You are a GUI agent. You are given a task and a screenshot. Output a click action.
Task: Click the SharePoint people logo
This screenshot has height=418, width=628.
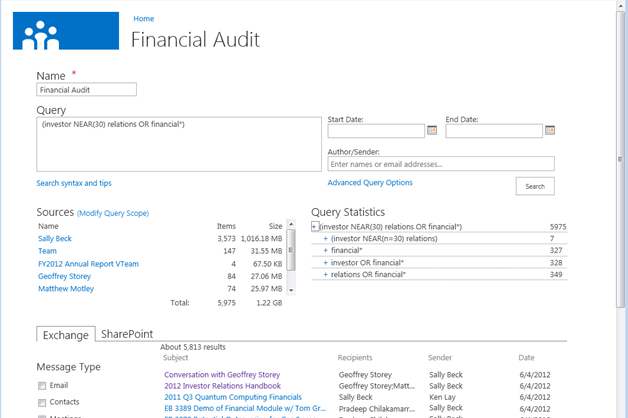pyautogui.click(x=42, y=32)
